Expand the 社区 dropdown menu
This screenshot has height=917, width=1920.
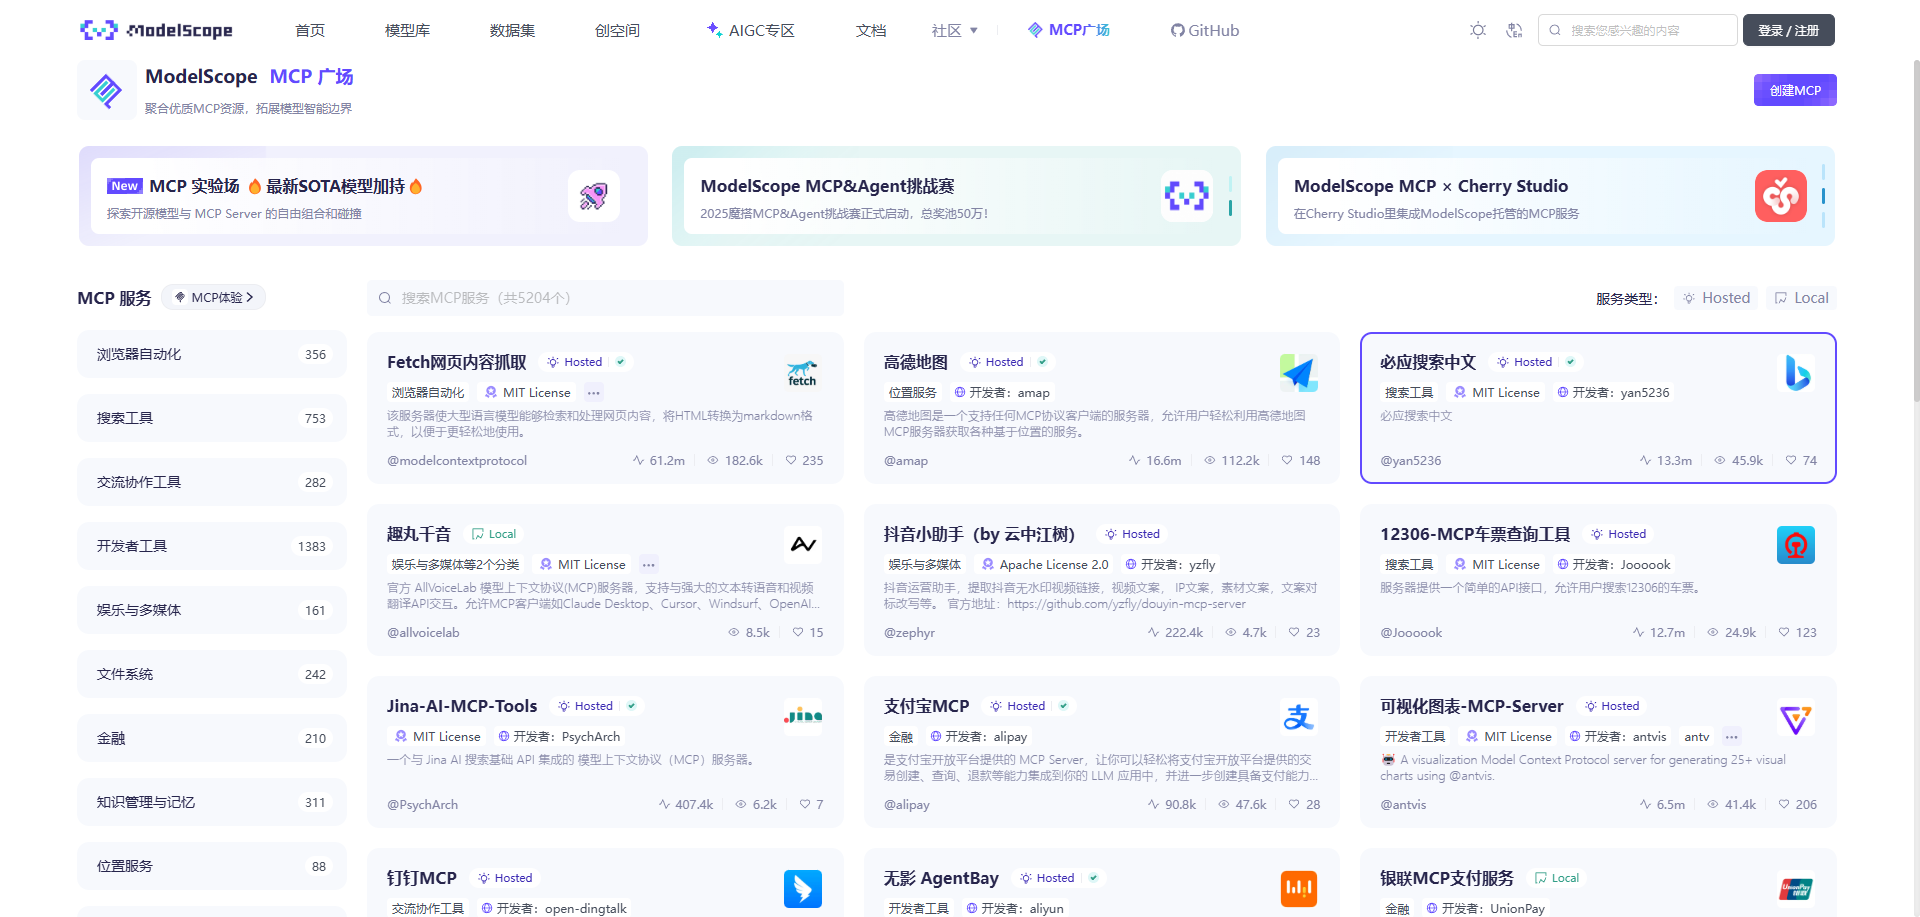pos(955,30)
